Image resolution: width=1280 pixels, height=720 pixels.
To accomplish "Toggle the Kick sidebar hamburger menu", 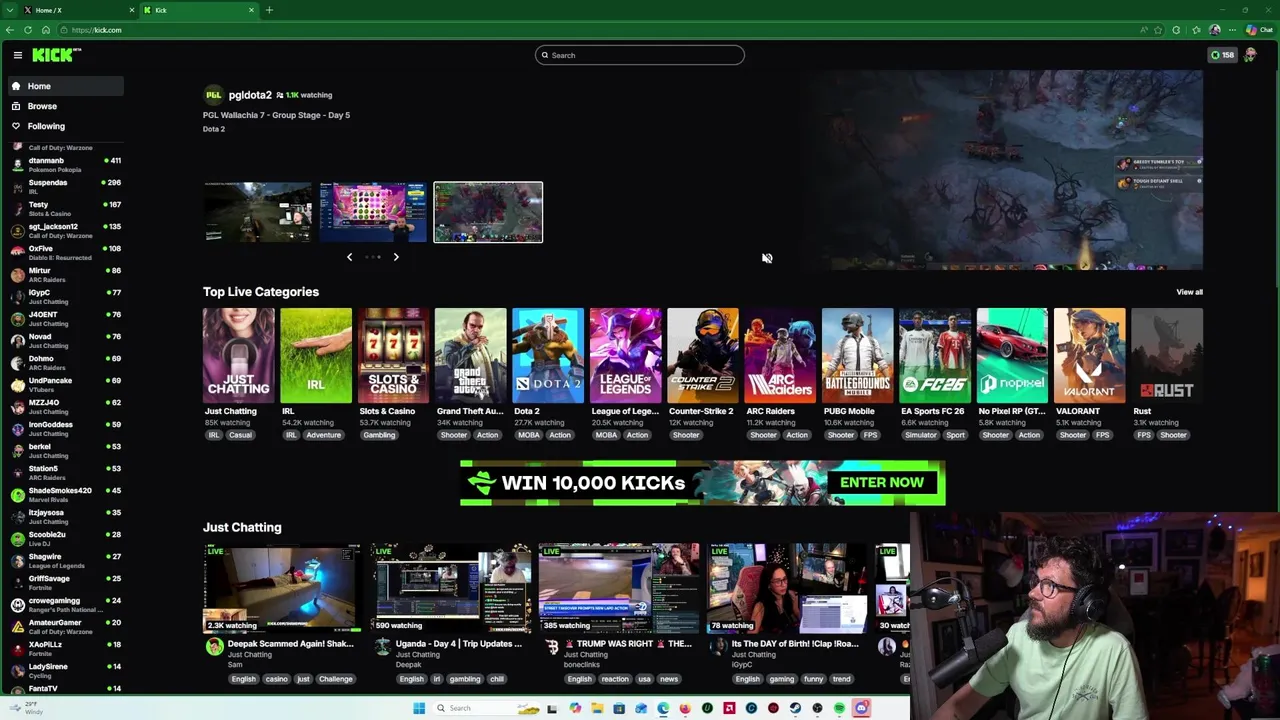I will pyautogui.click(x=17, y=55).
